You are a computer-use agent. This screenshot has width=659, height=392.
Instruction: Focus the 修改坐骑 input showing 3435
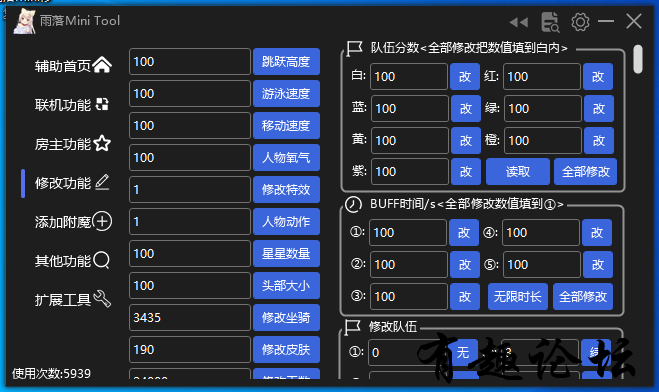pyautogui.click(x=190, y=317)
